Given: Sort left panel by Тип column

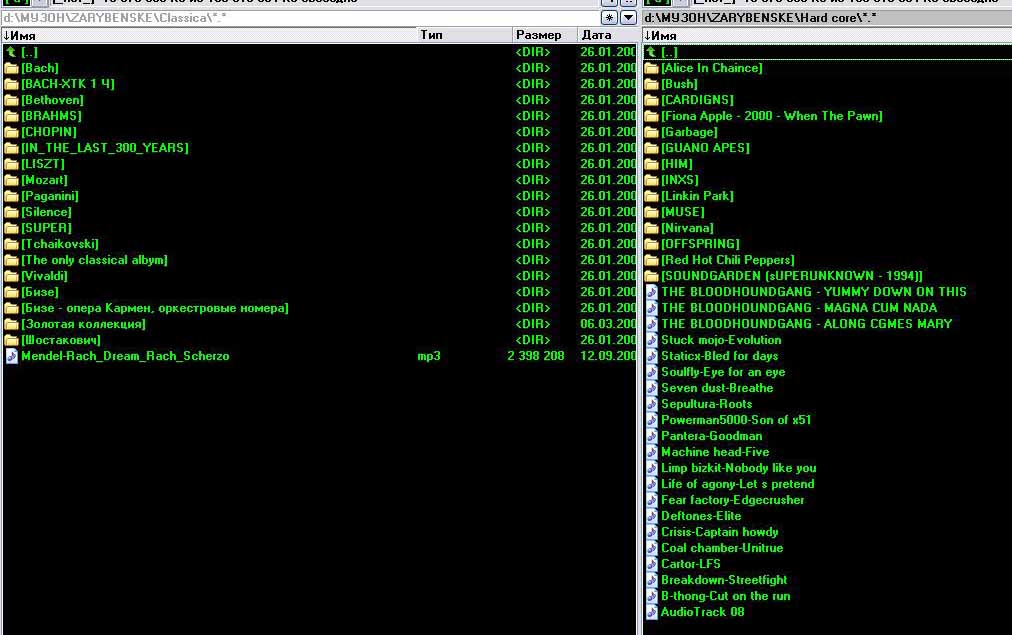Looking at the screenshot, I should pos(465,35).
